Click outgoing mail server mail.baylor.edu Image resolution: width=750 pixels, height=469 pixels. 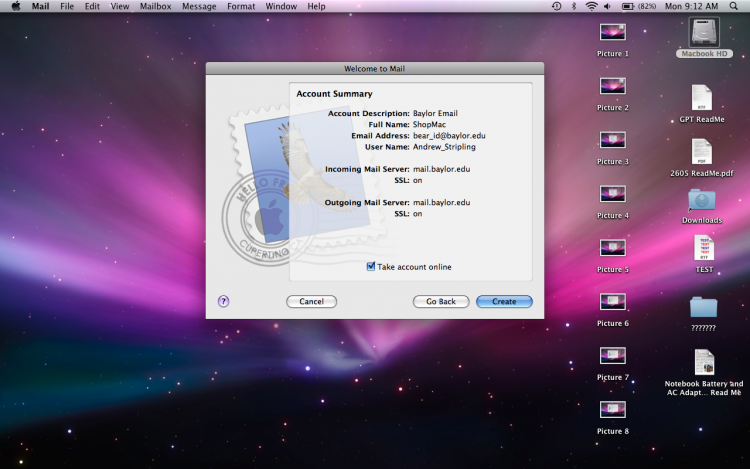point(441,203)
